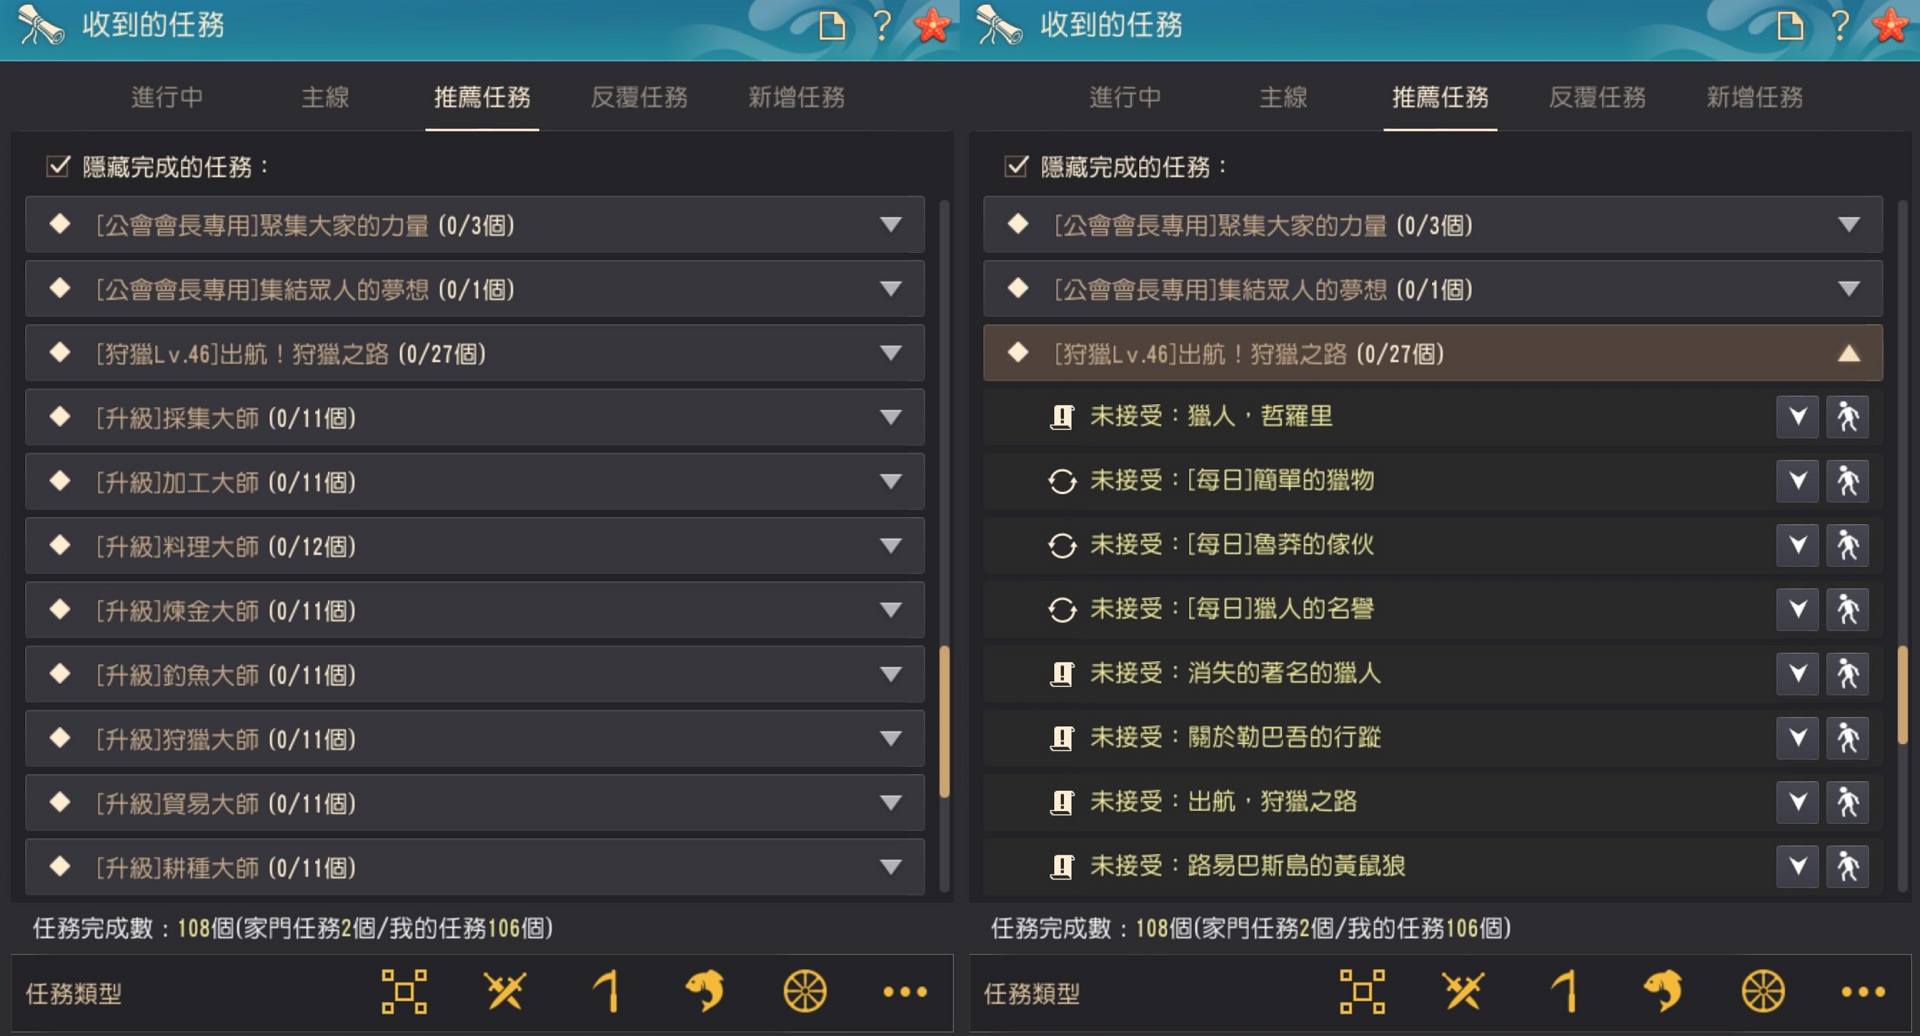1920x1036 pixels.
Task: Click the left panel quest list scrollbar
Action: tap(944, 722)
